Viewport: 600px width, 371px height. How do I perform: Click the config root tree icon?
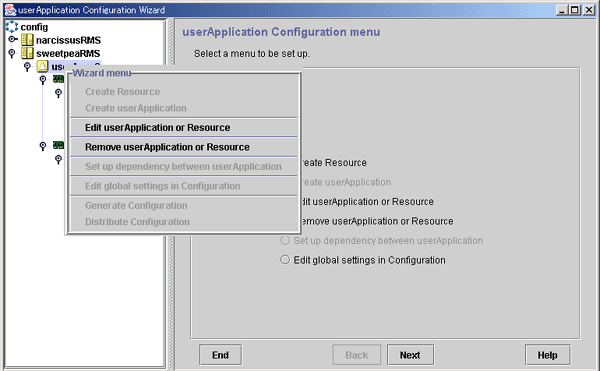pyautogui.click(x=11, y=27)
